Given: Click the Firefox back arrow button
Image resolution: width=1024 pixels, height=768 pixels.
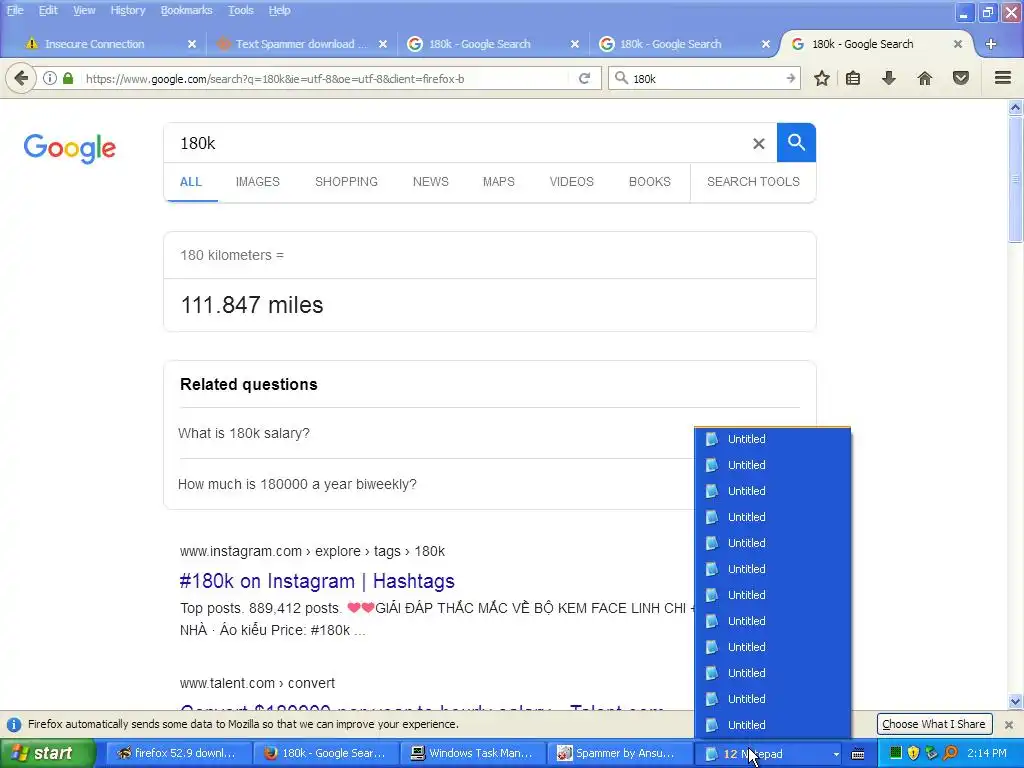Looking at the screenshot, I should (x=21, y=78).
